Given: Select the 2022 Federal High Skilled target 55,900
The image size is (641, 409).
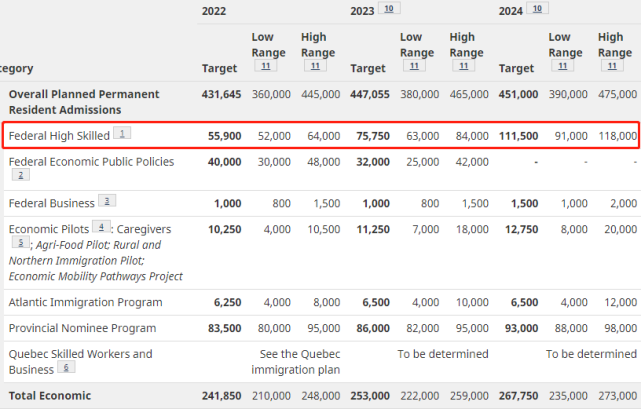Looking at the screenshot, I should [x=224, y=136].
